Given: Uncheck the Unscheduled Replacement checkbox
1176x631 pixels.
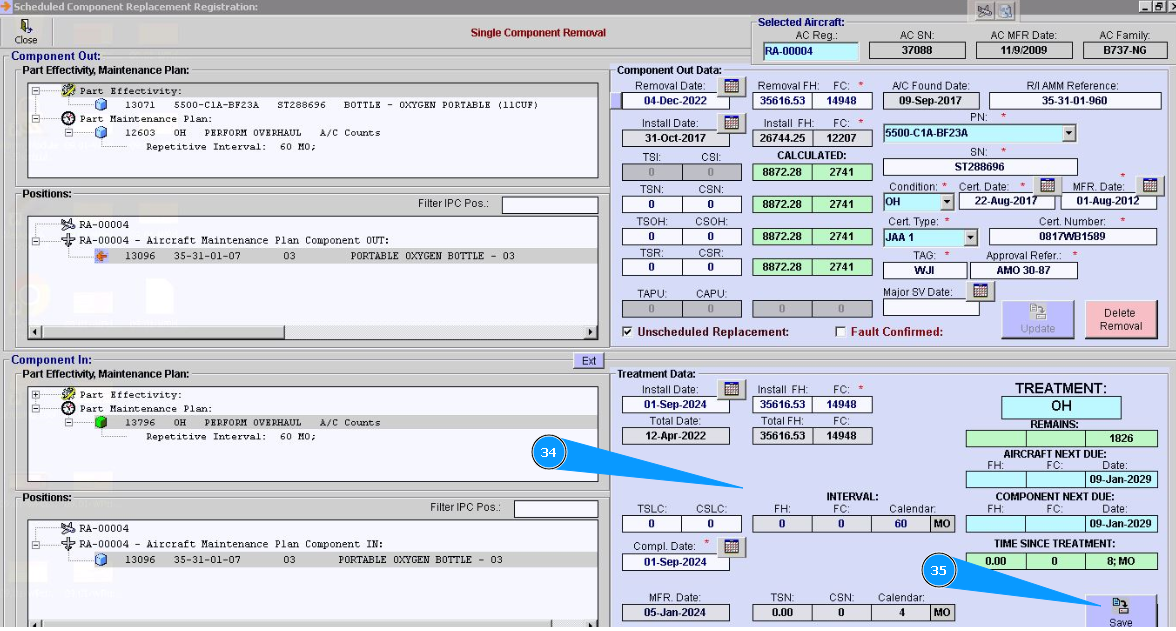Looking at the screenshot, I should [627, 332].
